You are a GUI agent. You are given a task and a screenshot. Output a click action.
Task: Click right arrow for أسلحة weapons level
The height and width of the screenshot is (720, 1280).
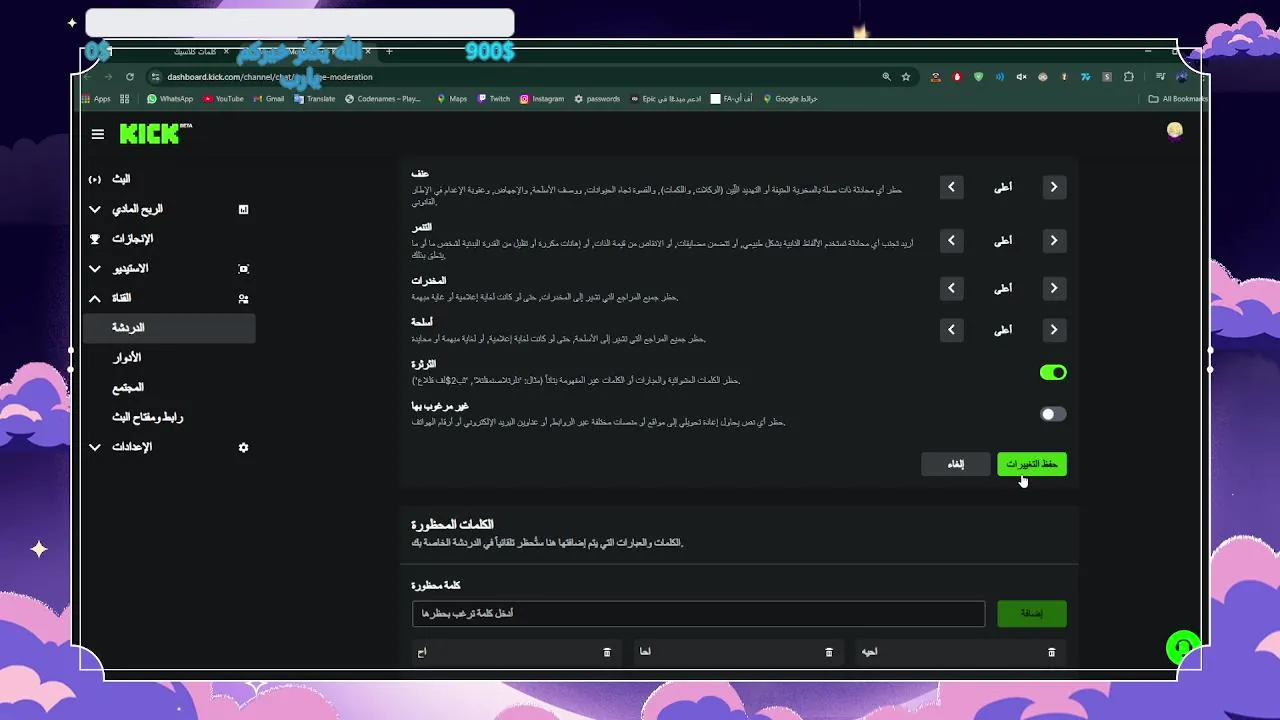click(1054, 329)
